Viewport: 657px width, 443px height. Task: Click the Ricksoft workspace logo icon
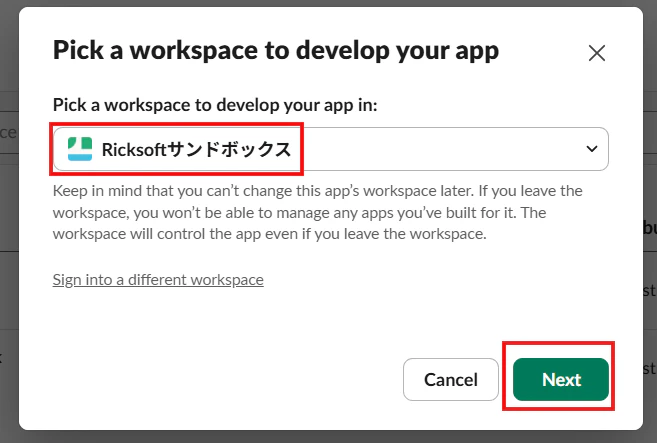(x=80, y=149)
